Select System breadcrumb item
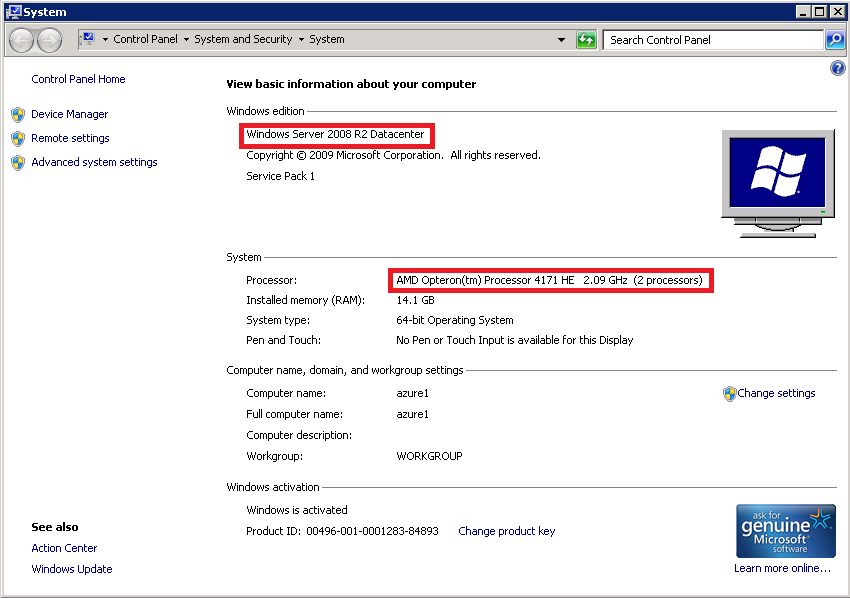The width and height of the screenshot is (850, 598). coord(326,39)
